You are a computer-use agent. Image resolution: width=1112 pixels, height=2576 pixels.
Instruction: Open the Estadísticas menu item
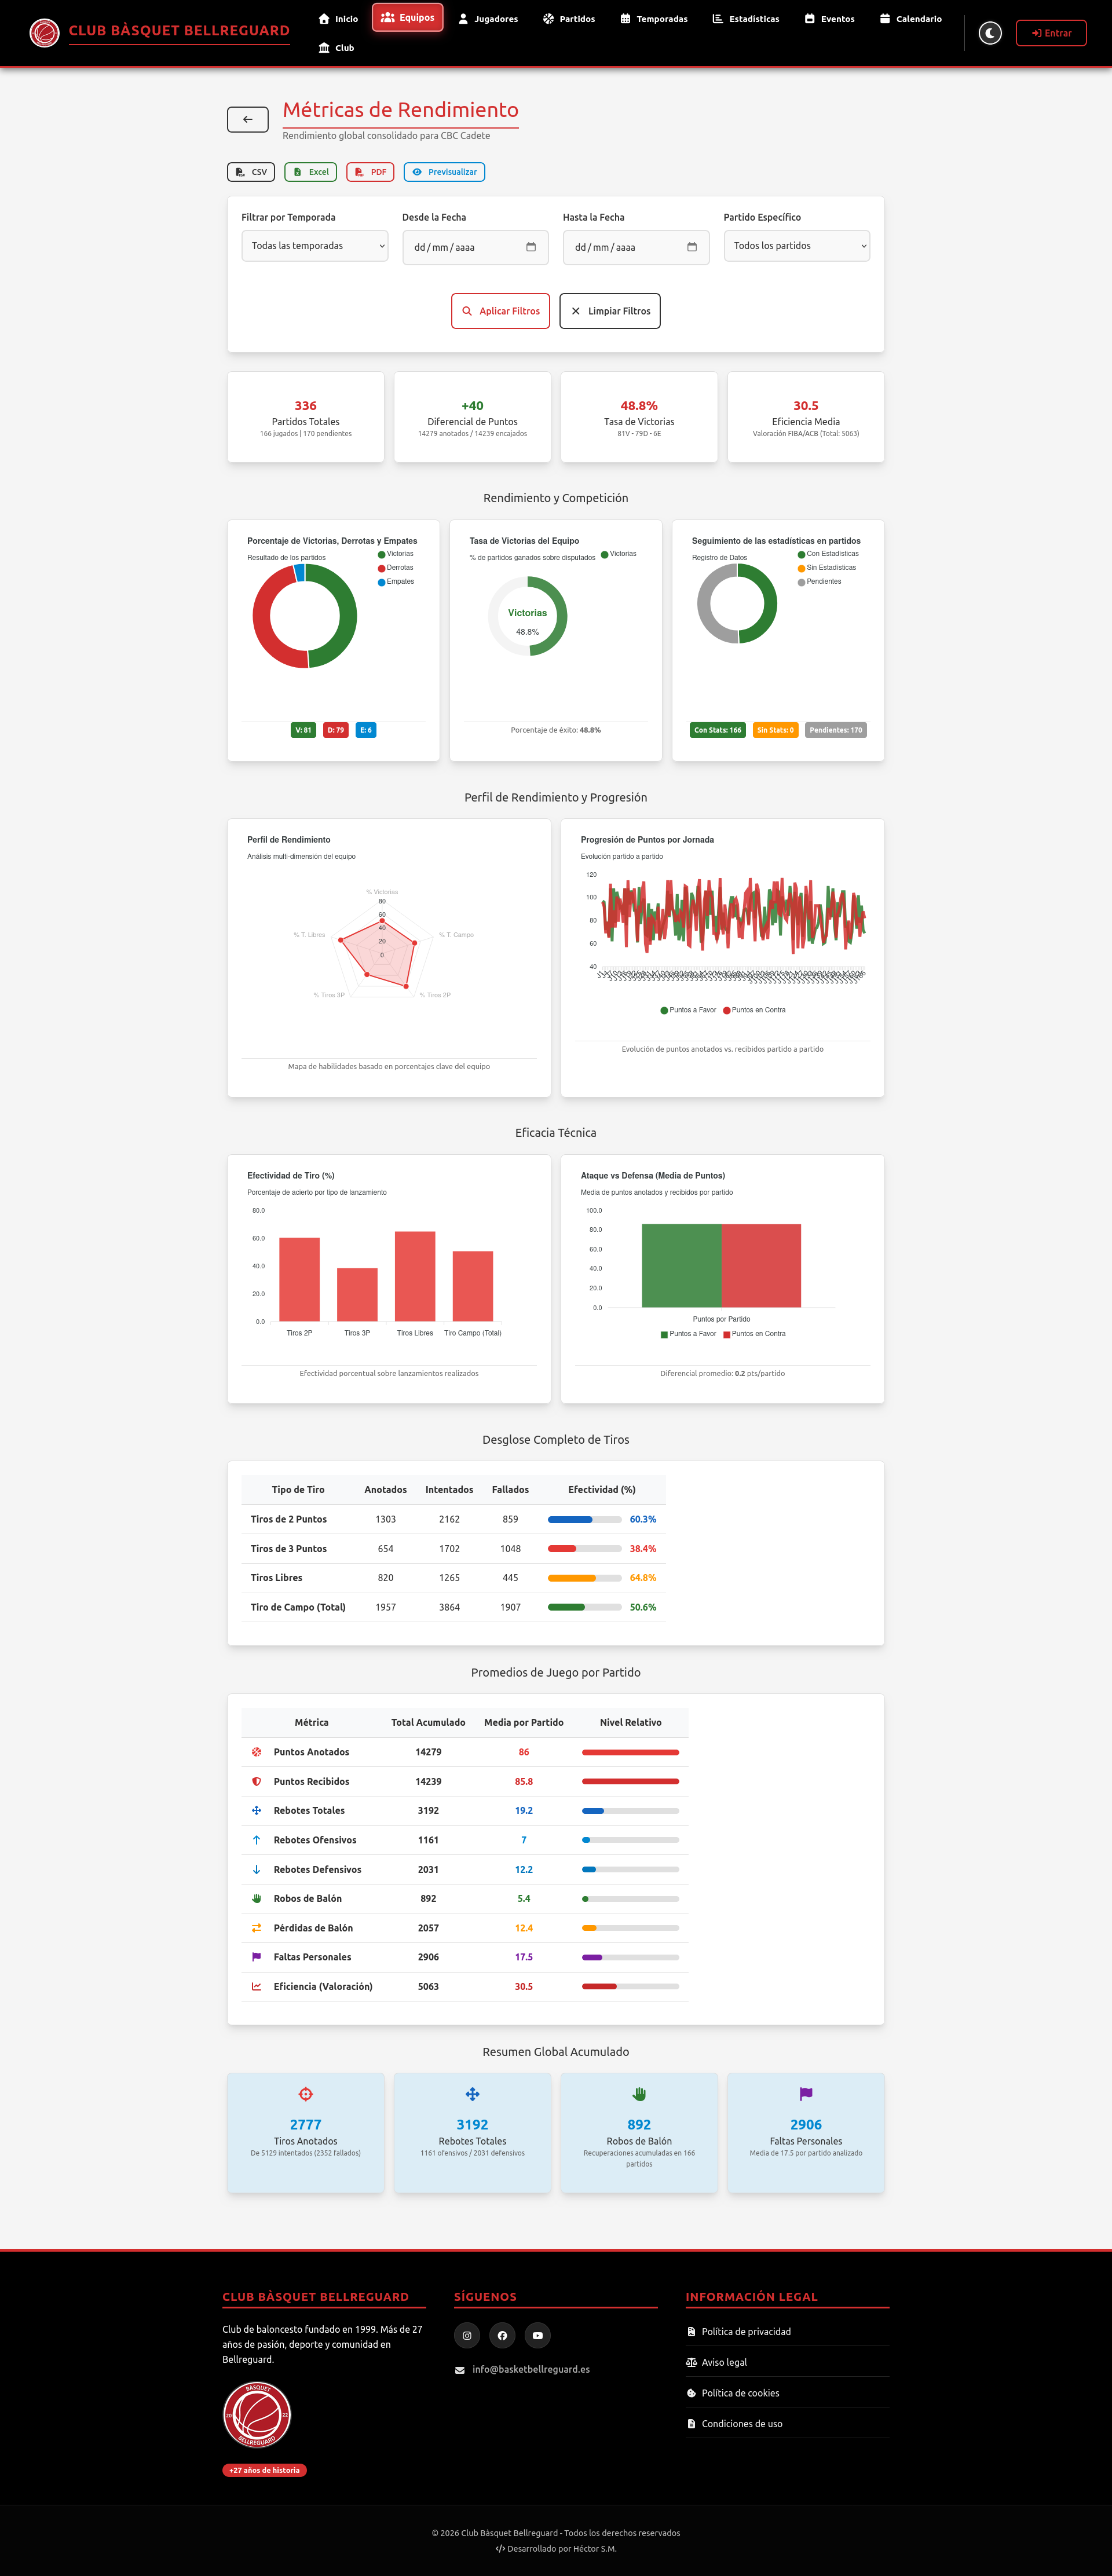pos(746,19)
